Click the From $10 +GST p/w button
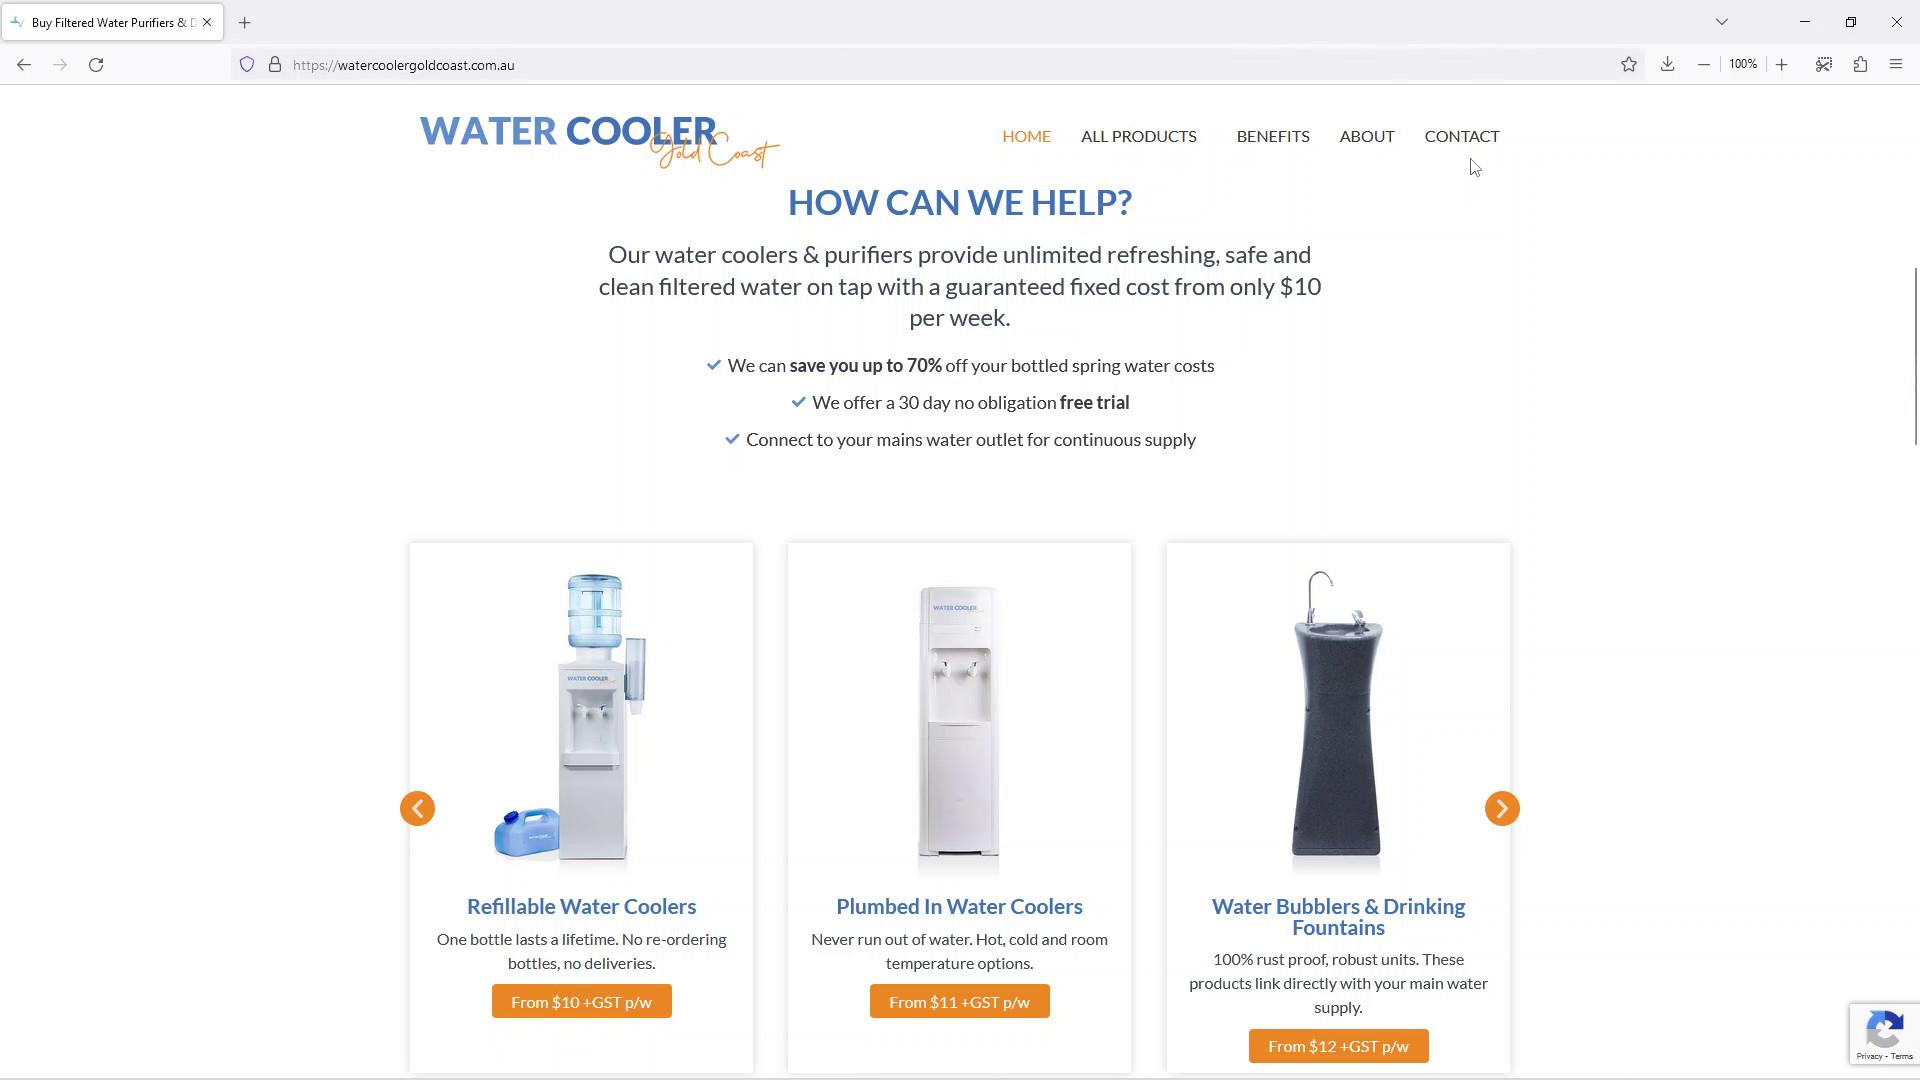Viewport: 1920px width, 1080px height. click(x=581, y=1002)
